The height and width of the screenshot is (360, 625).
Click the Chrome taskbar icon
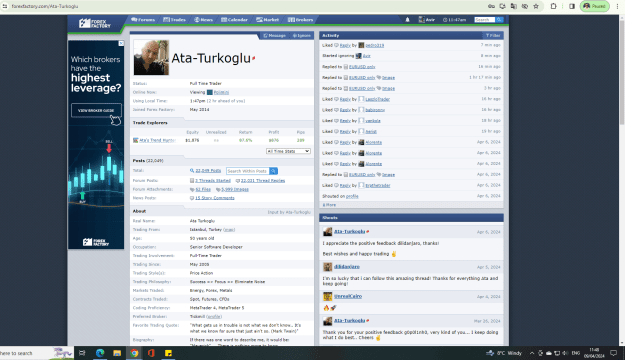[x=134, y=353]
